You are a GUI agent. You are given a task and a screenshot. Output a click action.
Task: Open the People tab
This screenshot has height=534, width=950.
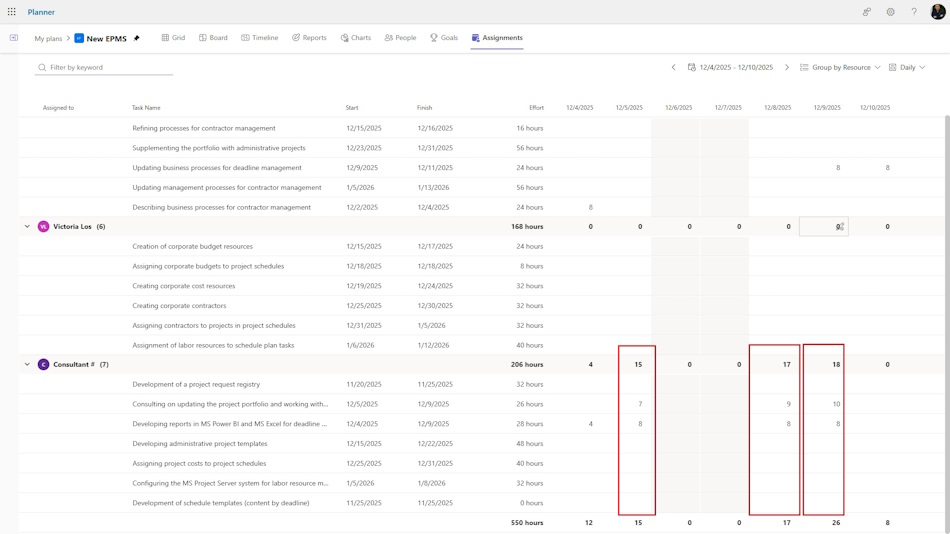(400, 38)
